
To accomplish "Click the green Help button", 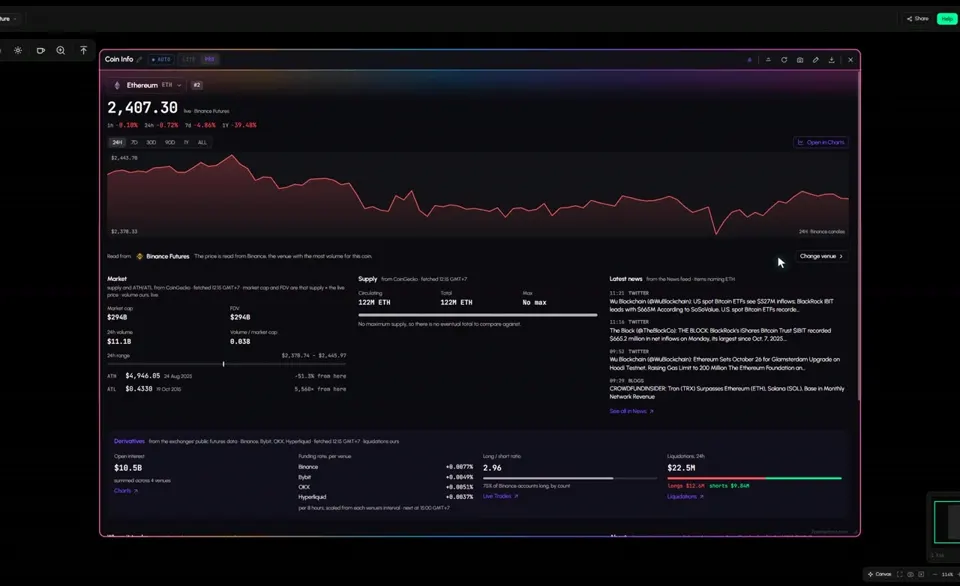I will 947,19.
